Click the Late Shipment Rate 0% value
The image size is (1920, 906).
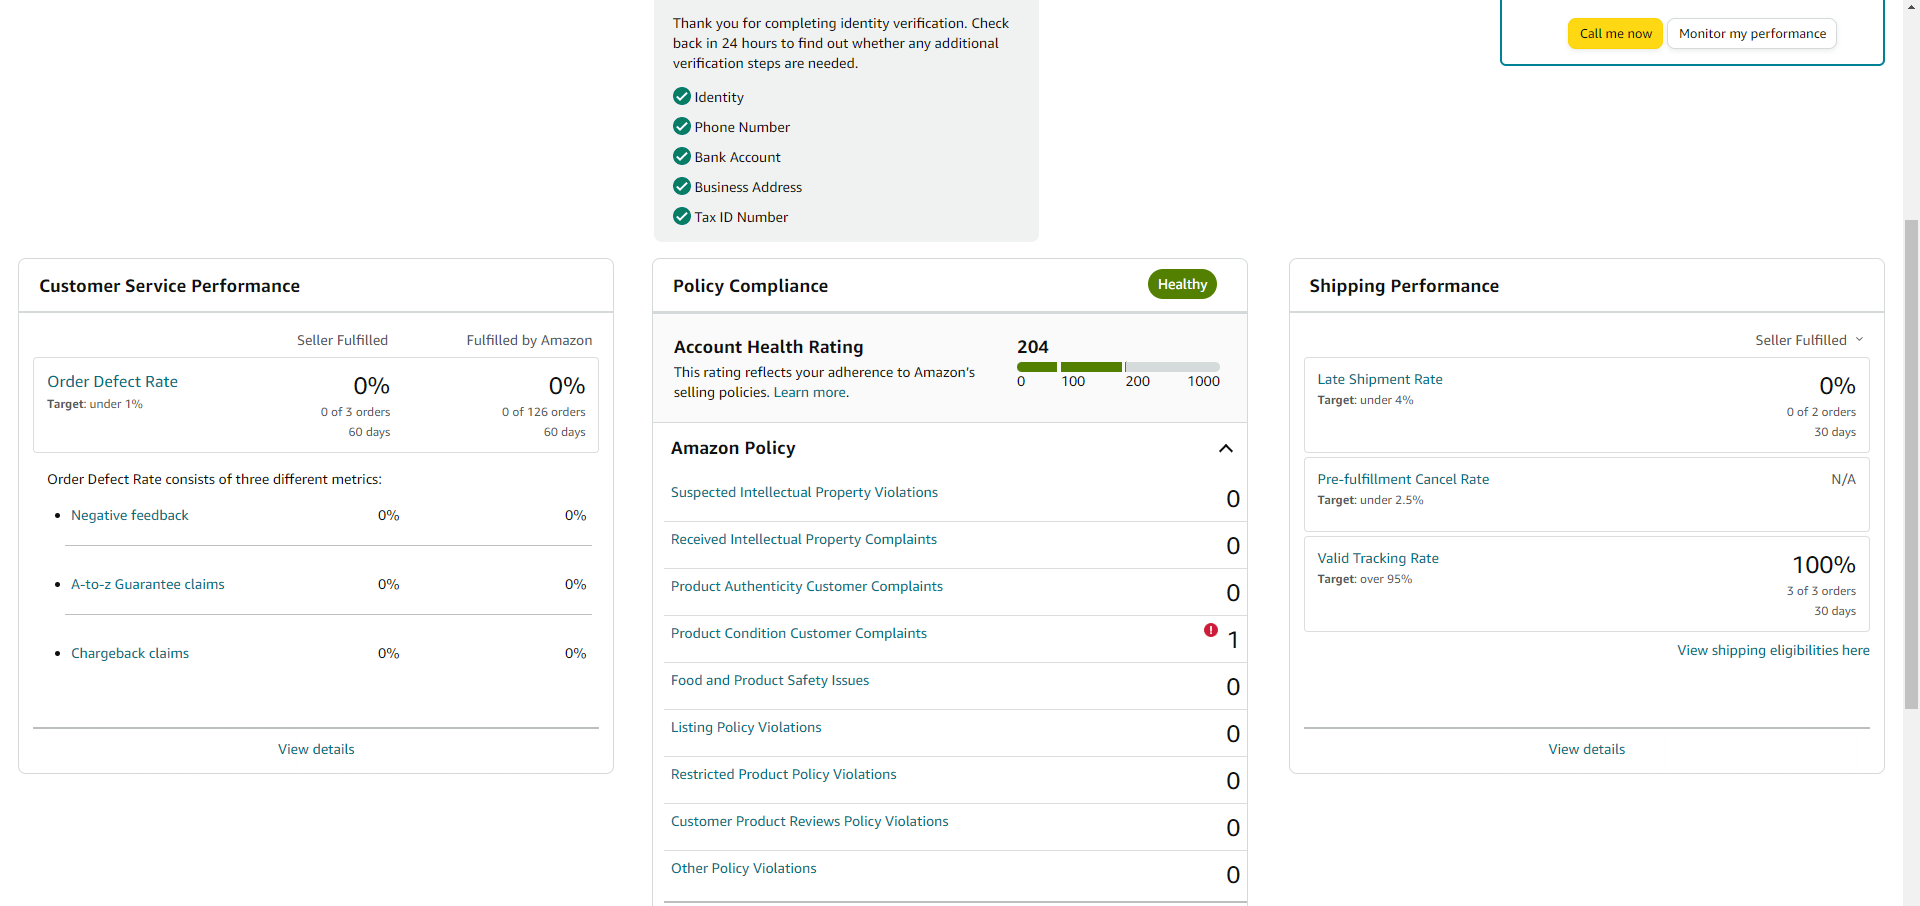coord(1837,386)
